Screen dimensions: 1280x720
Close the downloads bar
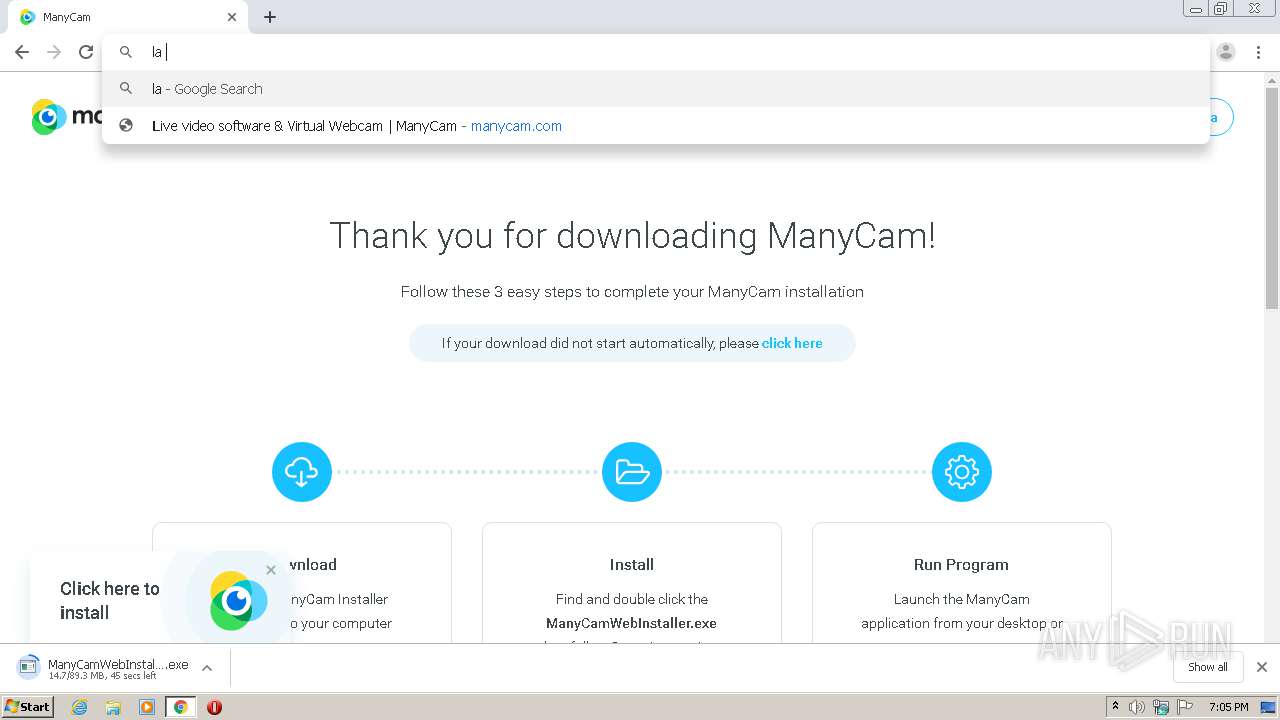click(1262, 667)
